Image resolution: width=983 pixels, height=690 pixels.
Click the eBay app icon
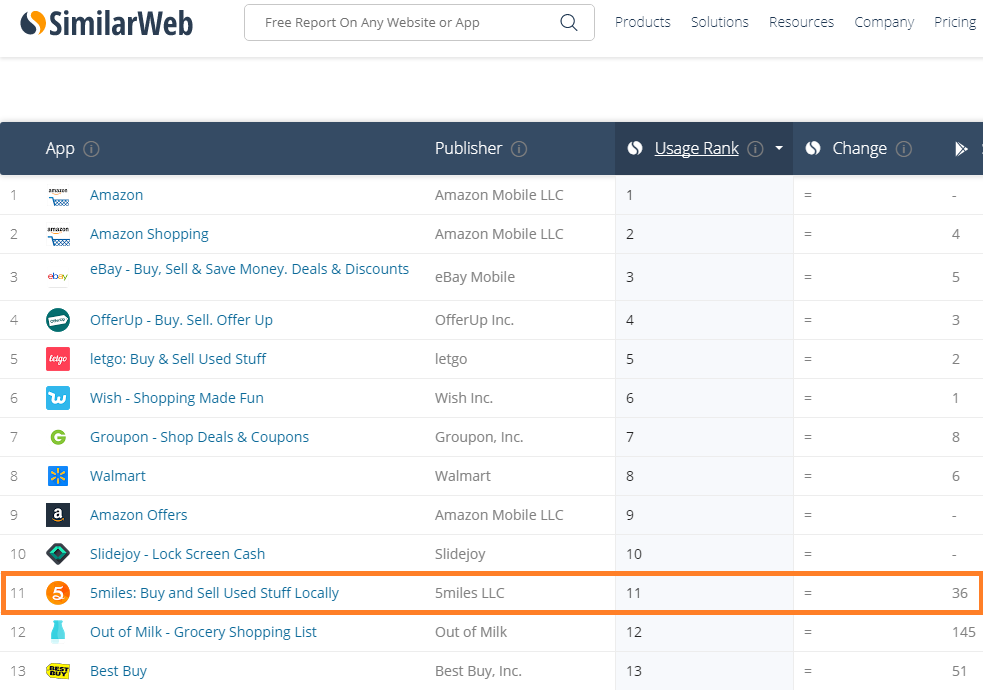[x=58, y=277]
